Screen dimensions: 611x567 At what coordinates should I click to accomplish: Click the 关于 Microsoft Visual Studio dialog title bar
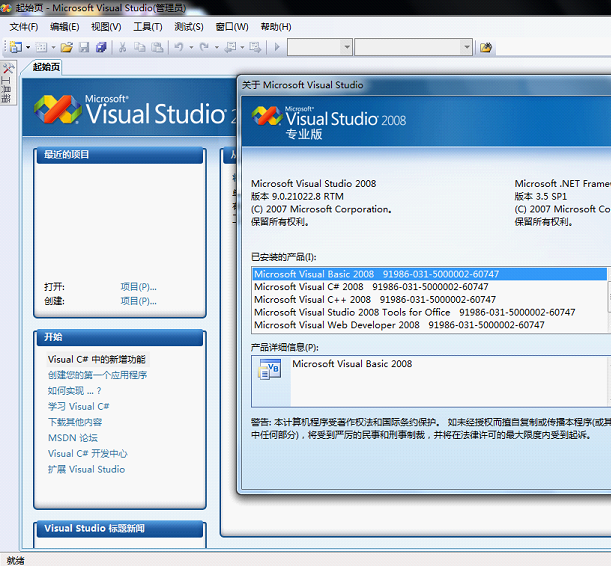[x=426, y=85]
